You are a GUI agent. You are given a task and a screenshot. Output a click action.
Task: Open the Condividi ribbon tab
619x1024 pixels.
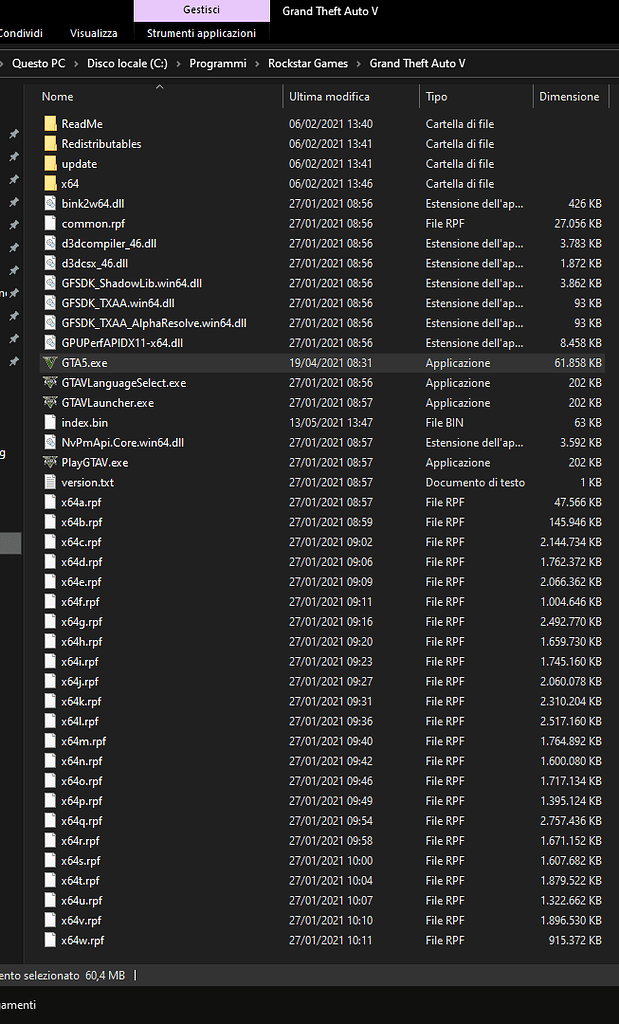click(x=21, y=33)
